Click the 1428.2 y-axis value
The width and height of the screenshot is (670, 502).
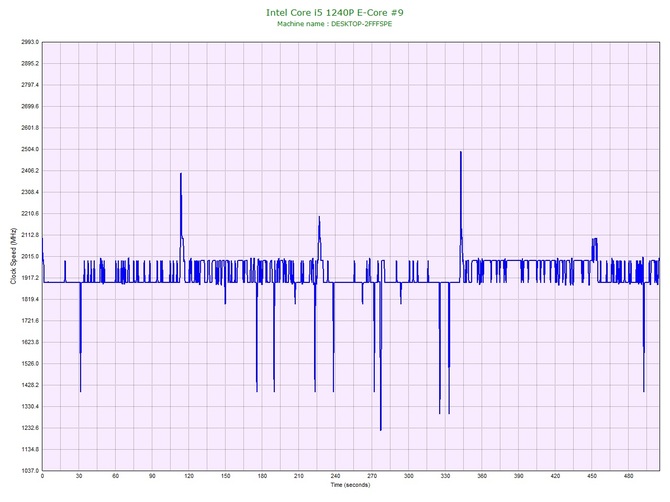[x=30, y=385]
